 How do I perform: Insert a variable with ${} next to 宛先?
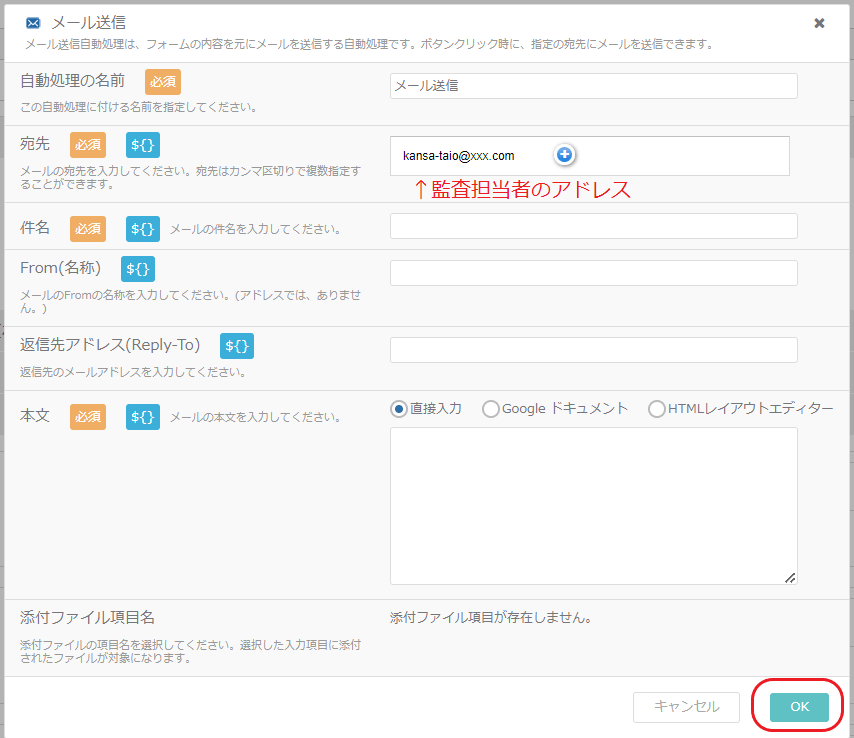tap(143, 145)
